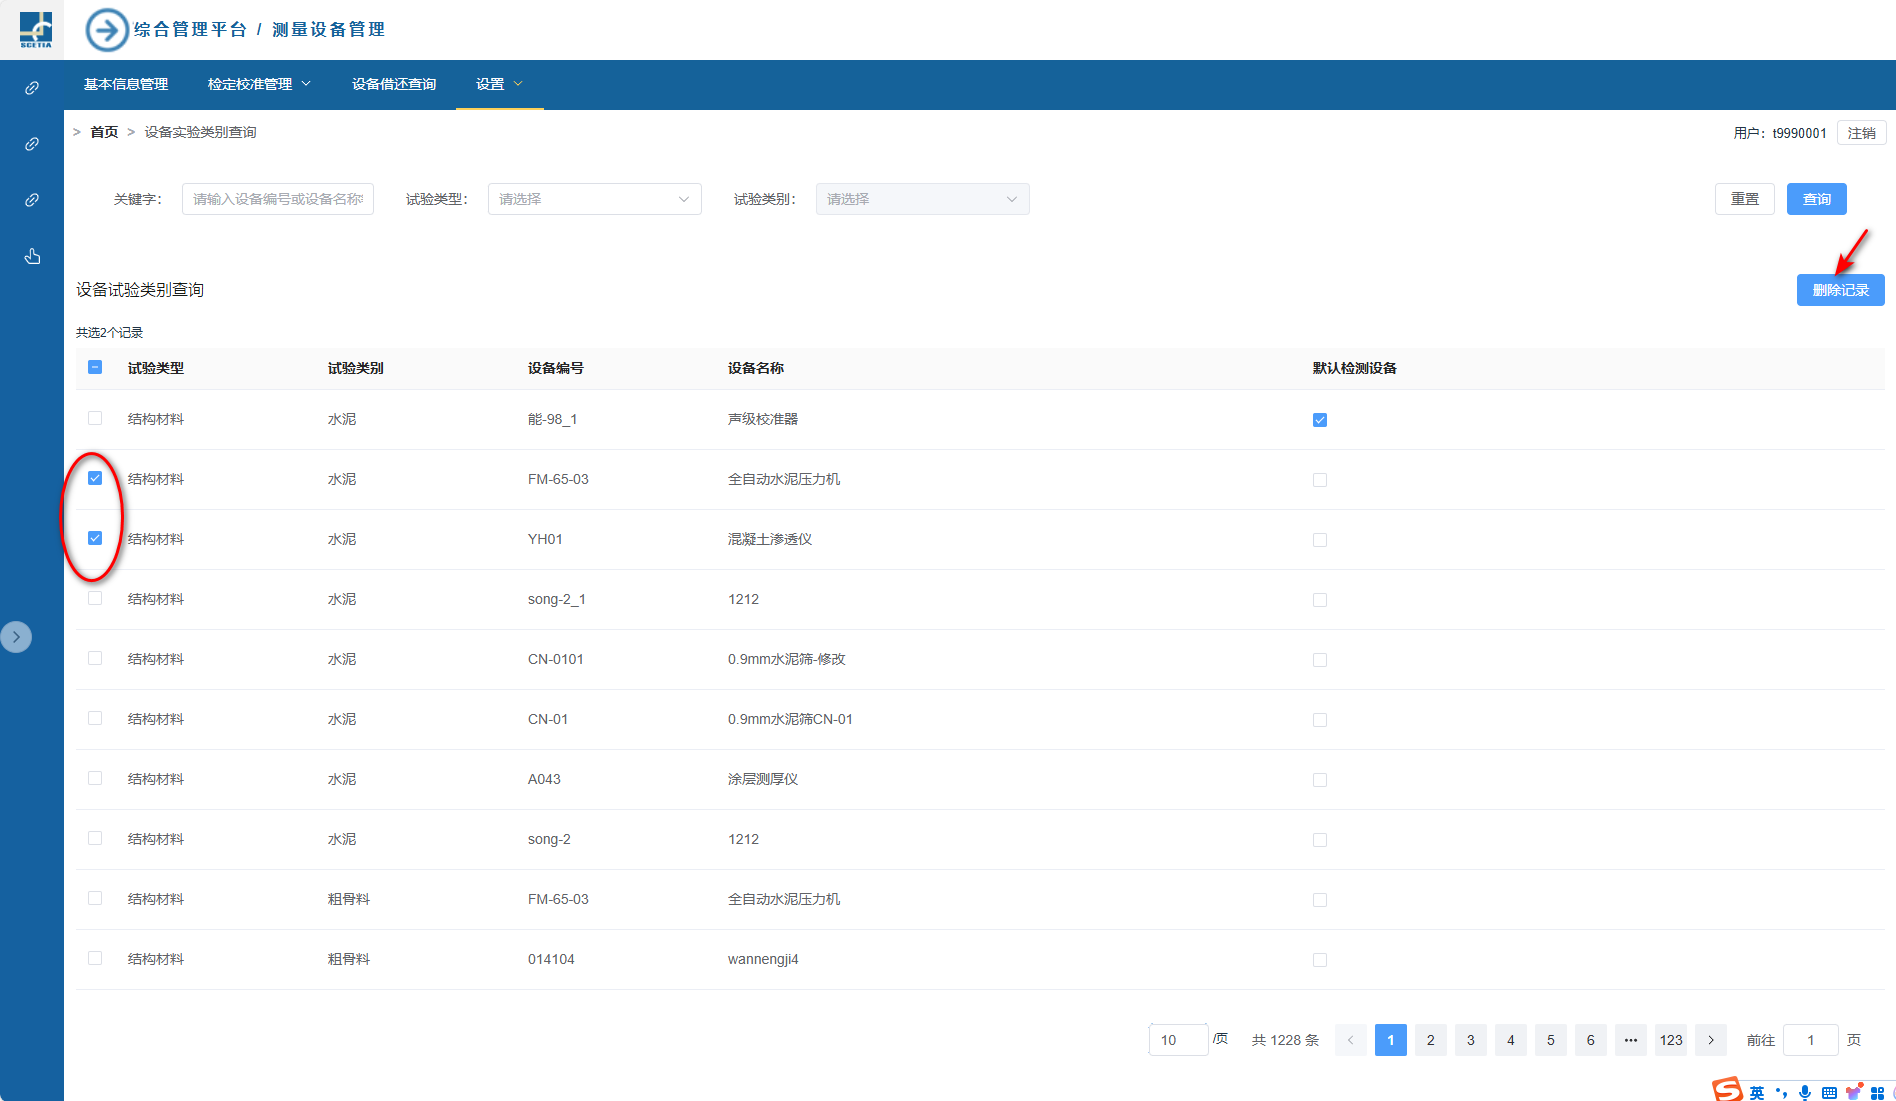The image size is (1896, 1101).
Task: Click the Sogou skin shirt icon
Action: [1853, 1092]
